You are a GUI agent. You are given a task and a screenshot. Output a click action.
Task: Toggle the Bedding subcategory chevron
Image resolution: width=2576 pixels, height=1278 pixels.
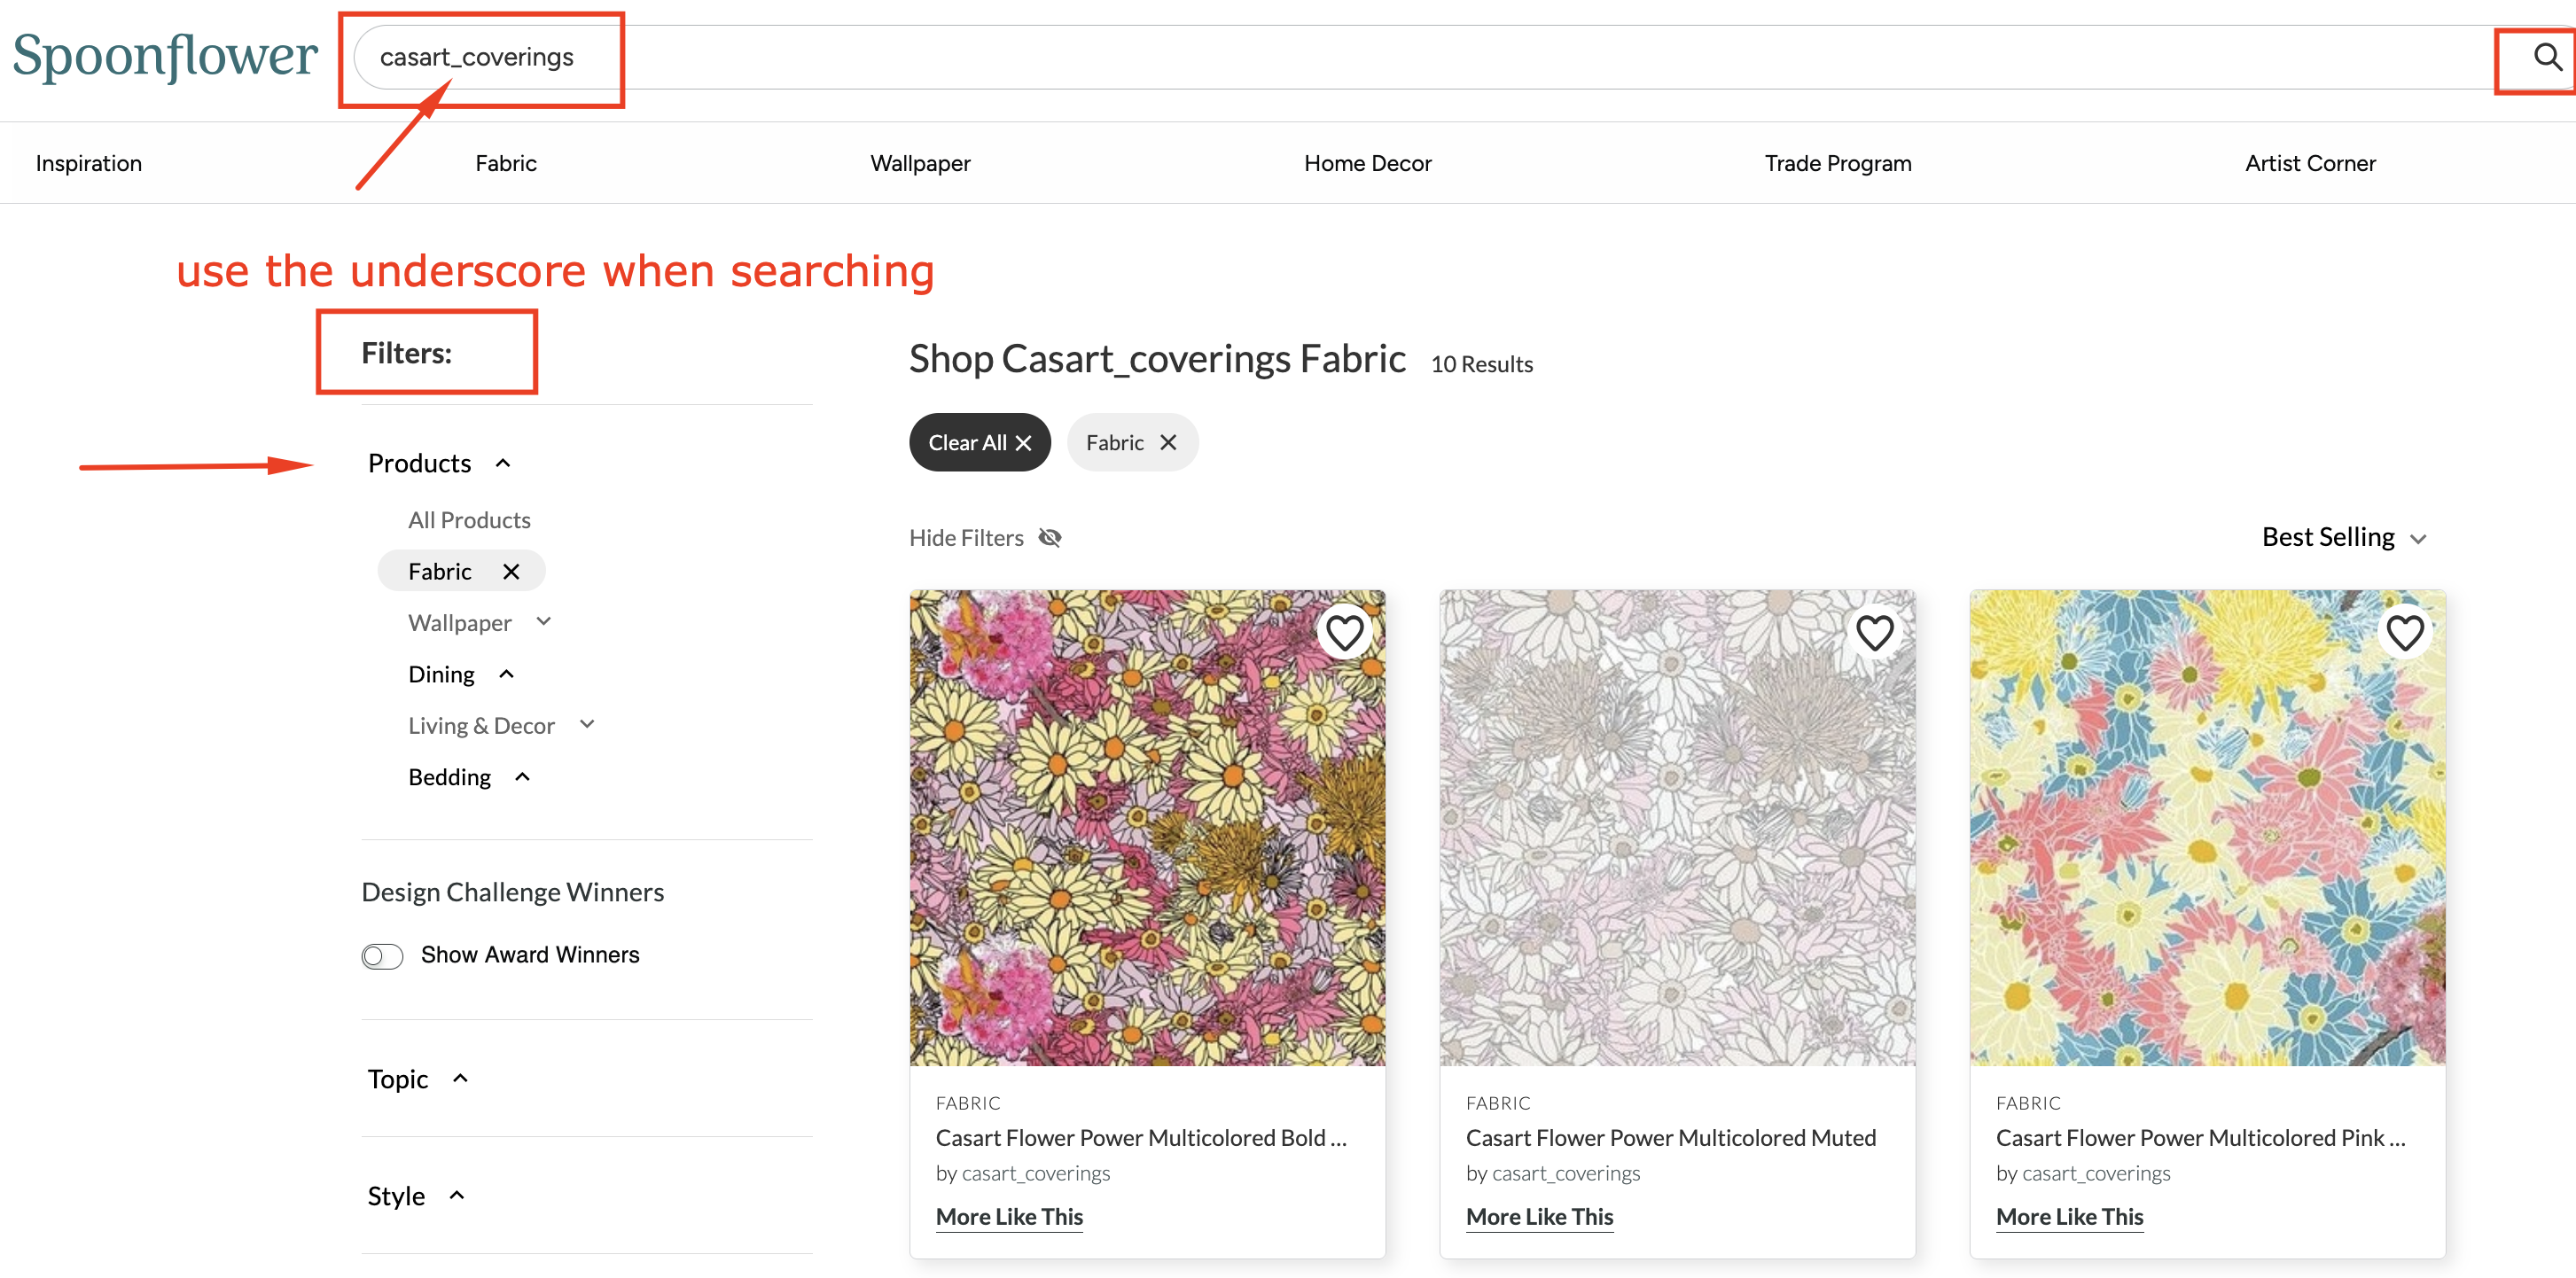522,777
